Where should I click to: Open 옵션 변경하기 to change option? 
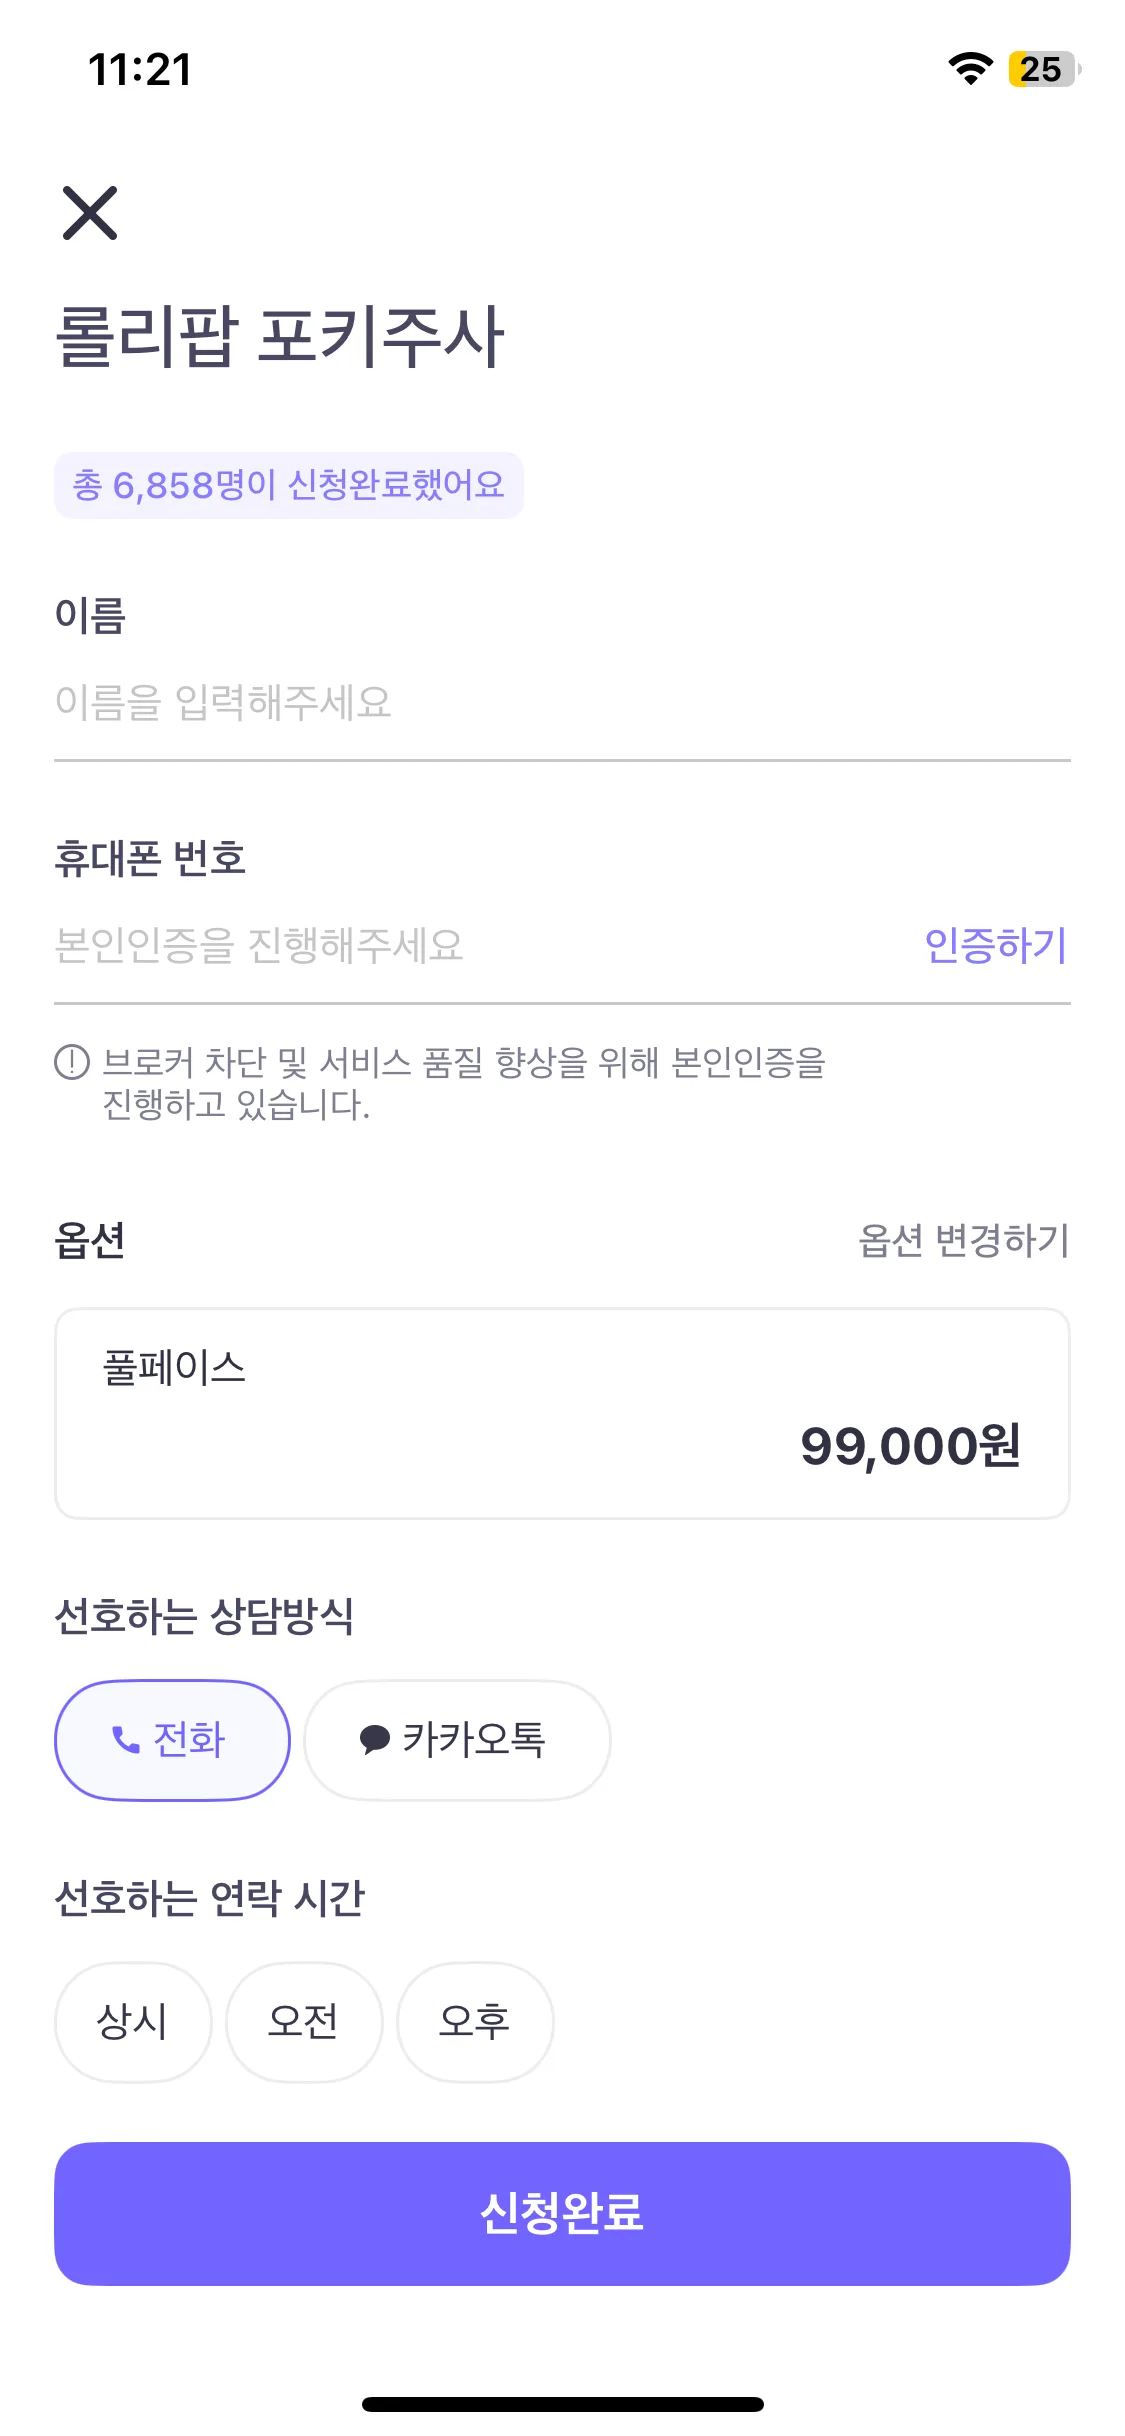963,1241
